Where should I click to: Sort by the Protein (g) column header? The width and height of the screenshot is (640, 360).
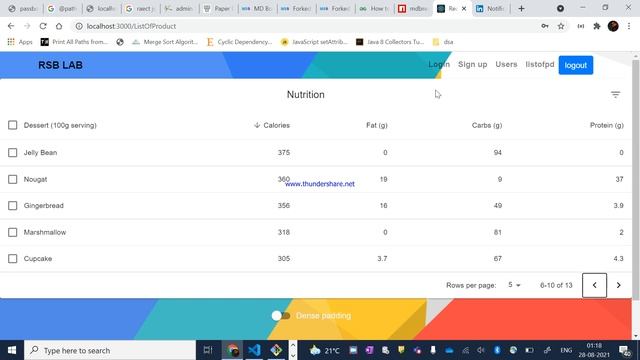click(607, 125)
